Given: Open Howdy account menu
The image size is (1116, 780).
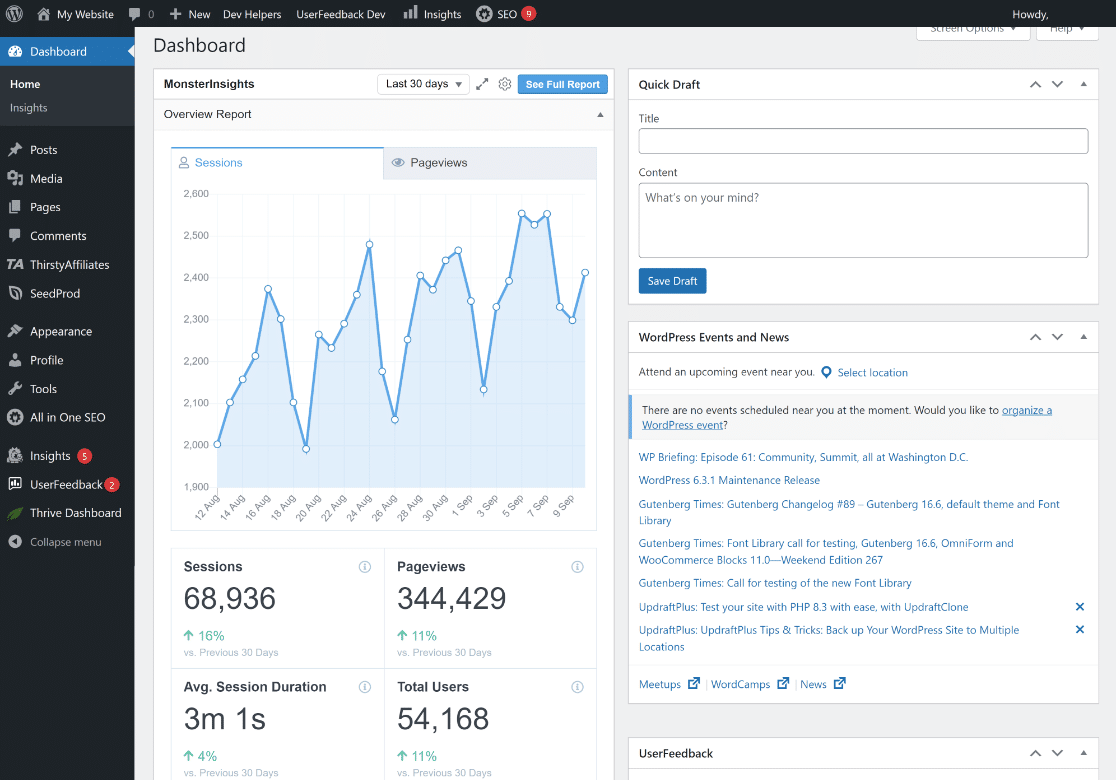Looking at the screenshot, I should (x=1030, y=14).
